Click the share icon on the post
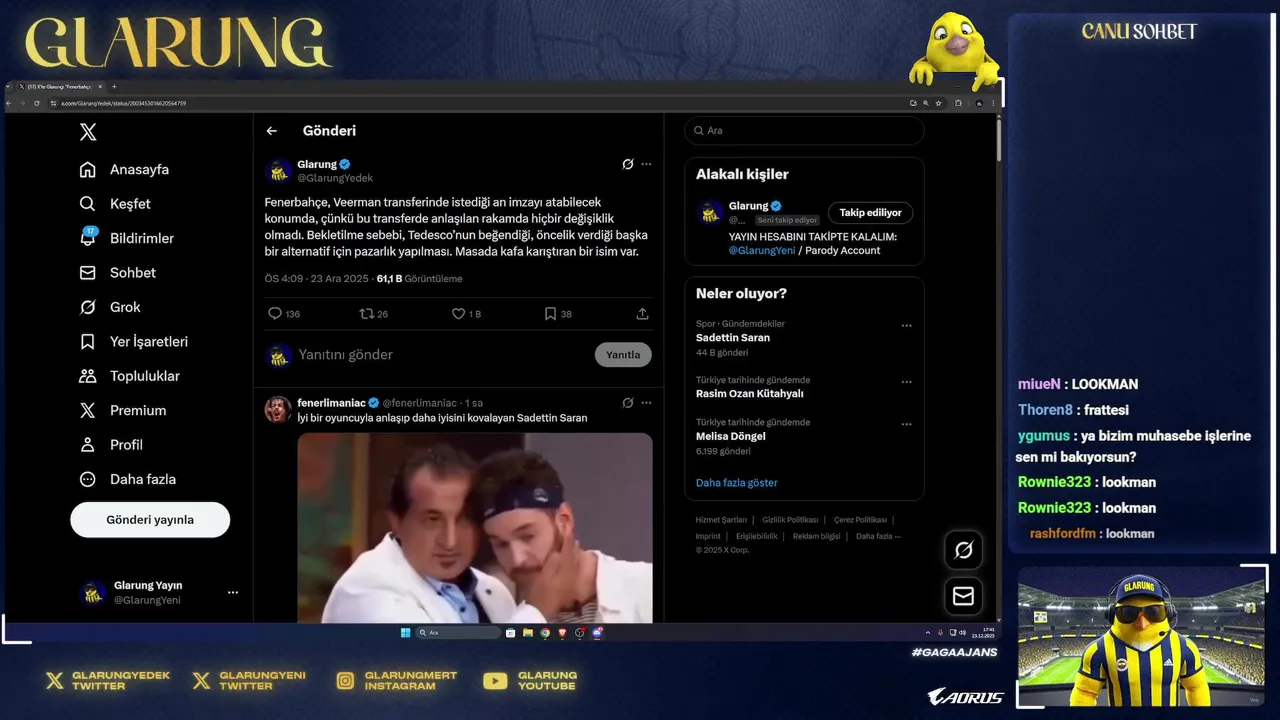Viewport: 1280px width, 720px height. click(x=642, y=314)
